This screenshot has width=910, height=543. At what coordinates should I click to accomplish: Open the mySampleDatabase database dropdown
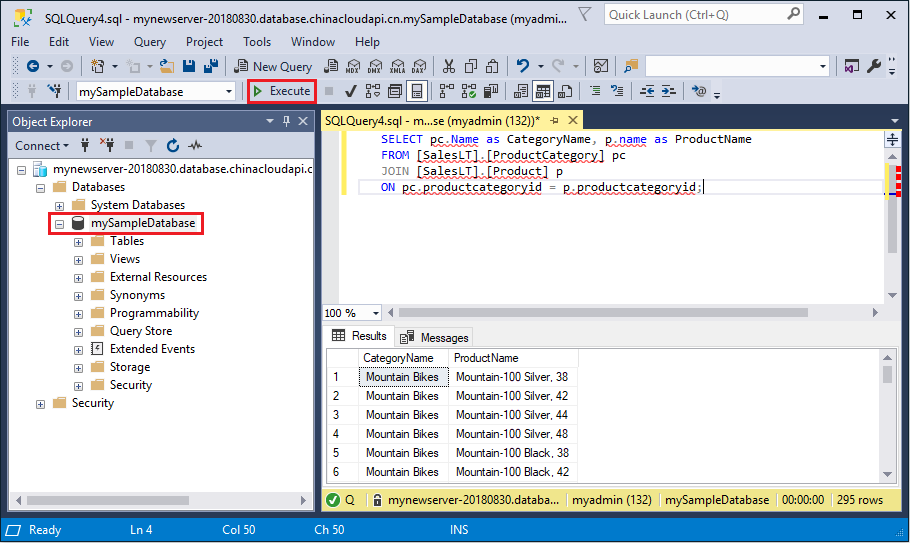tap(229, 92)
